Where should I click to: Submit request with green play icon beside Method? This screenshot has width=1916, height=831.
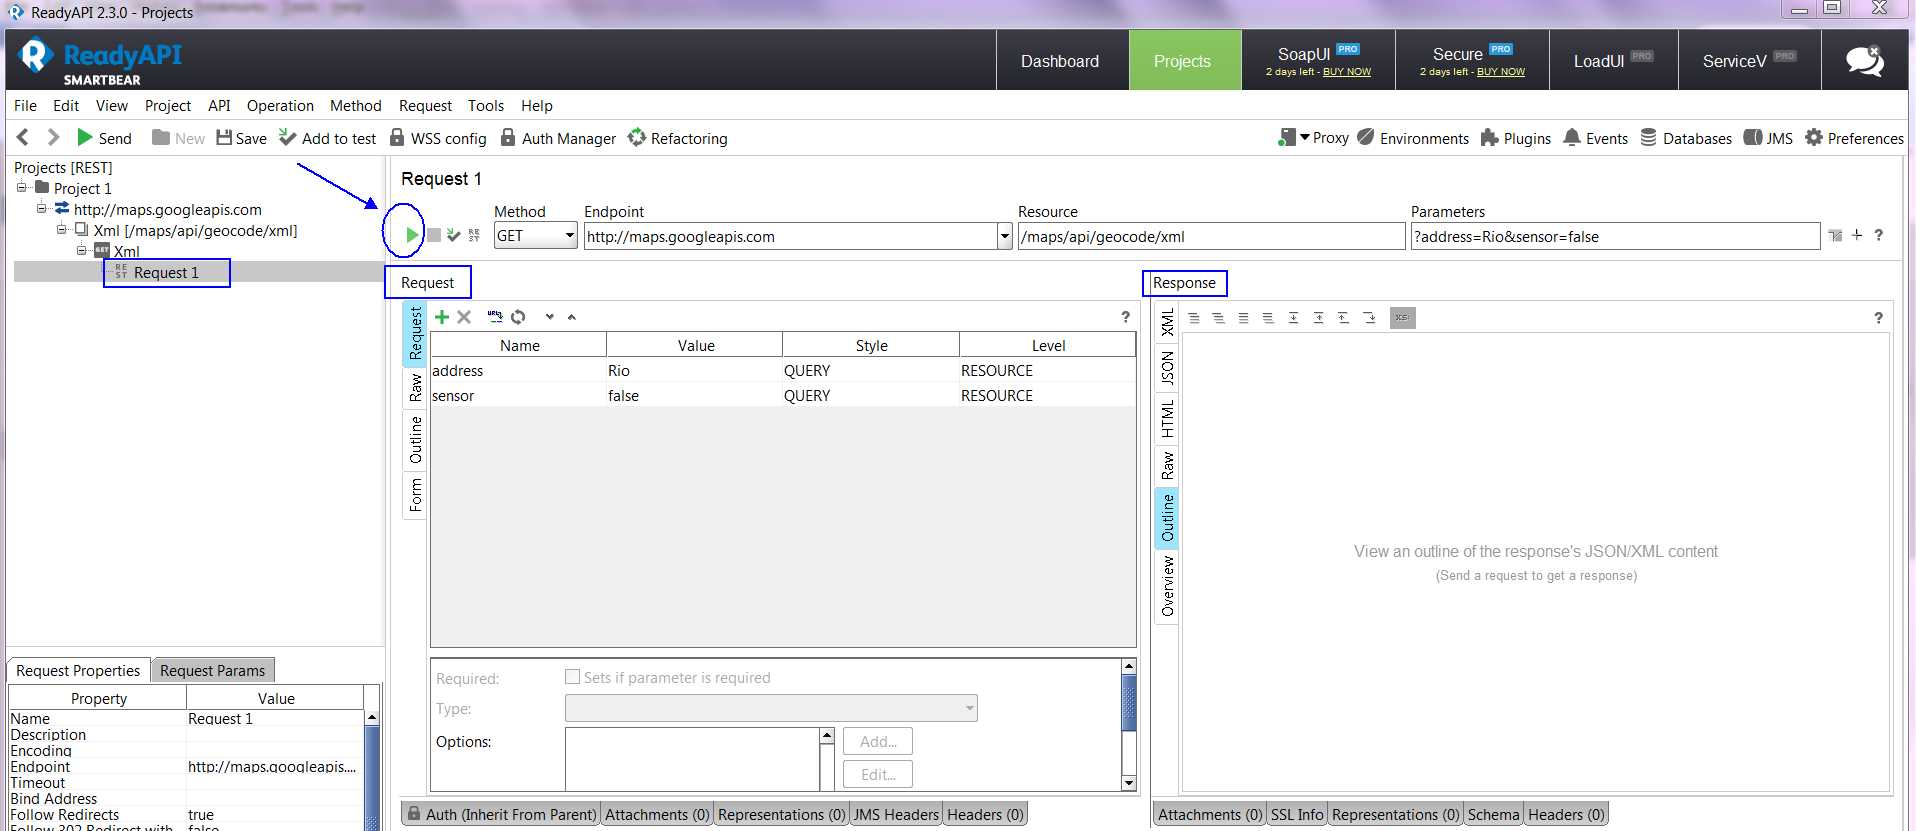pyautogui.click(x=412, y=235)
